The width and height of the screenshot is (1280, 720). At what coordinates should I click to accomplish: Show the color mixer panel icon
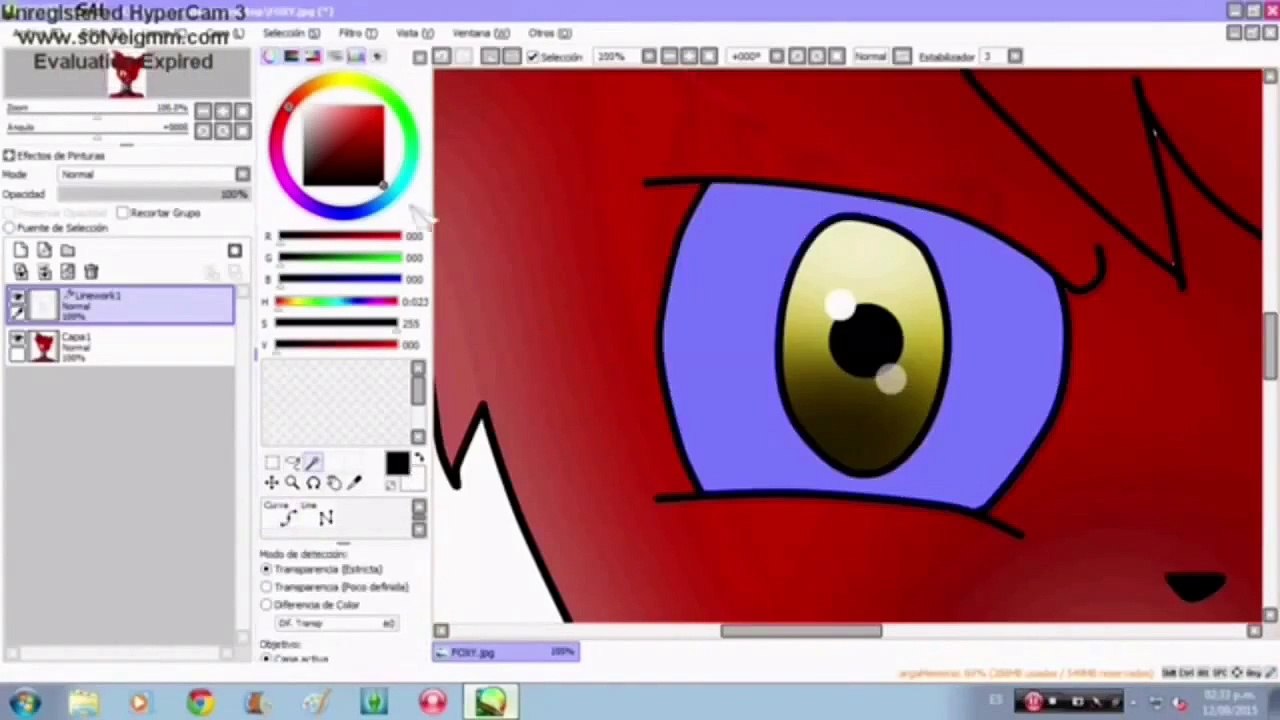point(334,57)
